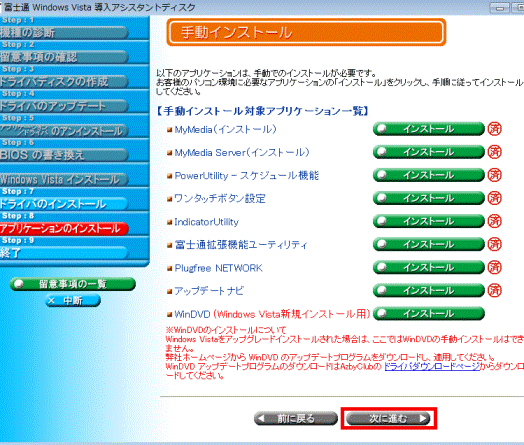524x445 pixels.
Task: Click MyMedia Server(インストール) label text
Action: 242,153
